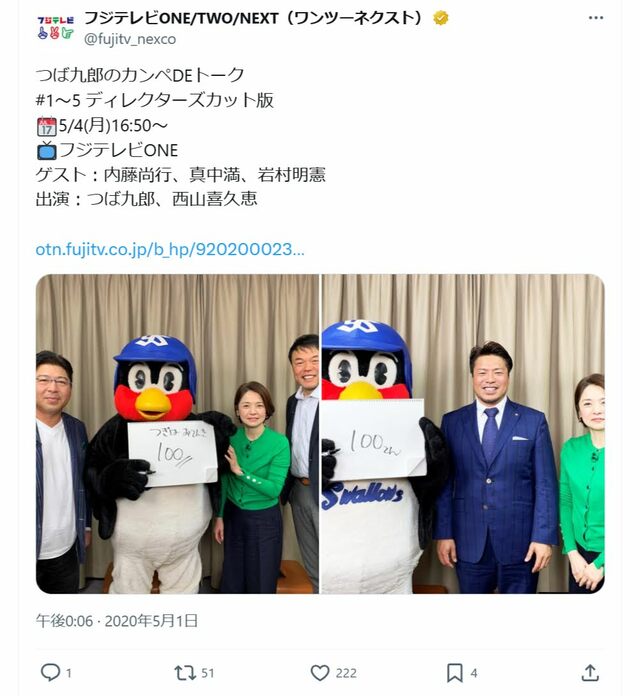Open the left photo with three people
The width and height of the screenshot is (640, 696).
point(177,434)
